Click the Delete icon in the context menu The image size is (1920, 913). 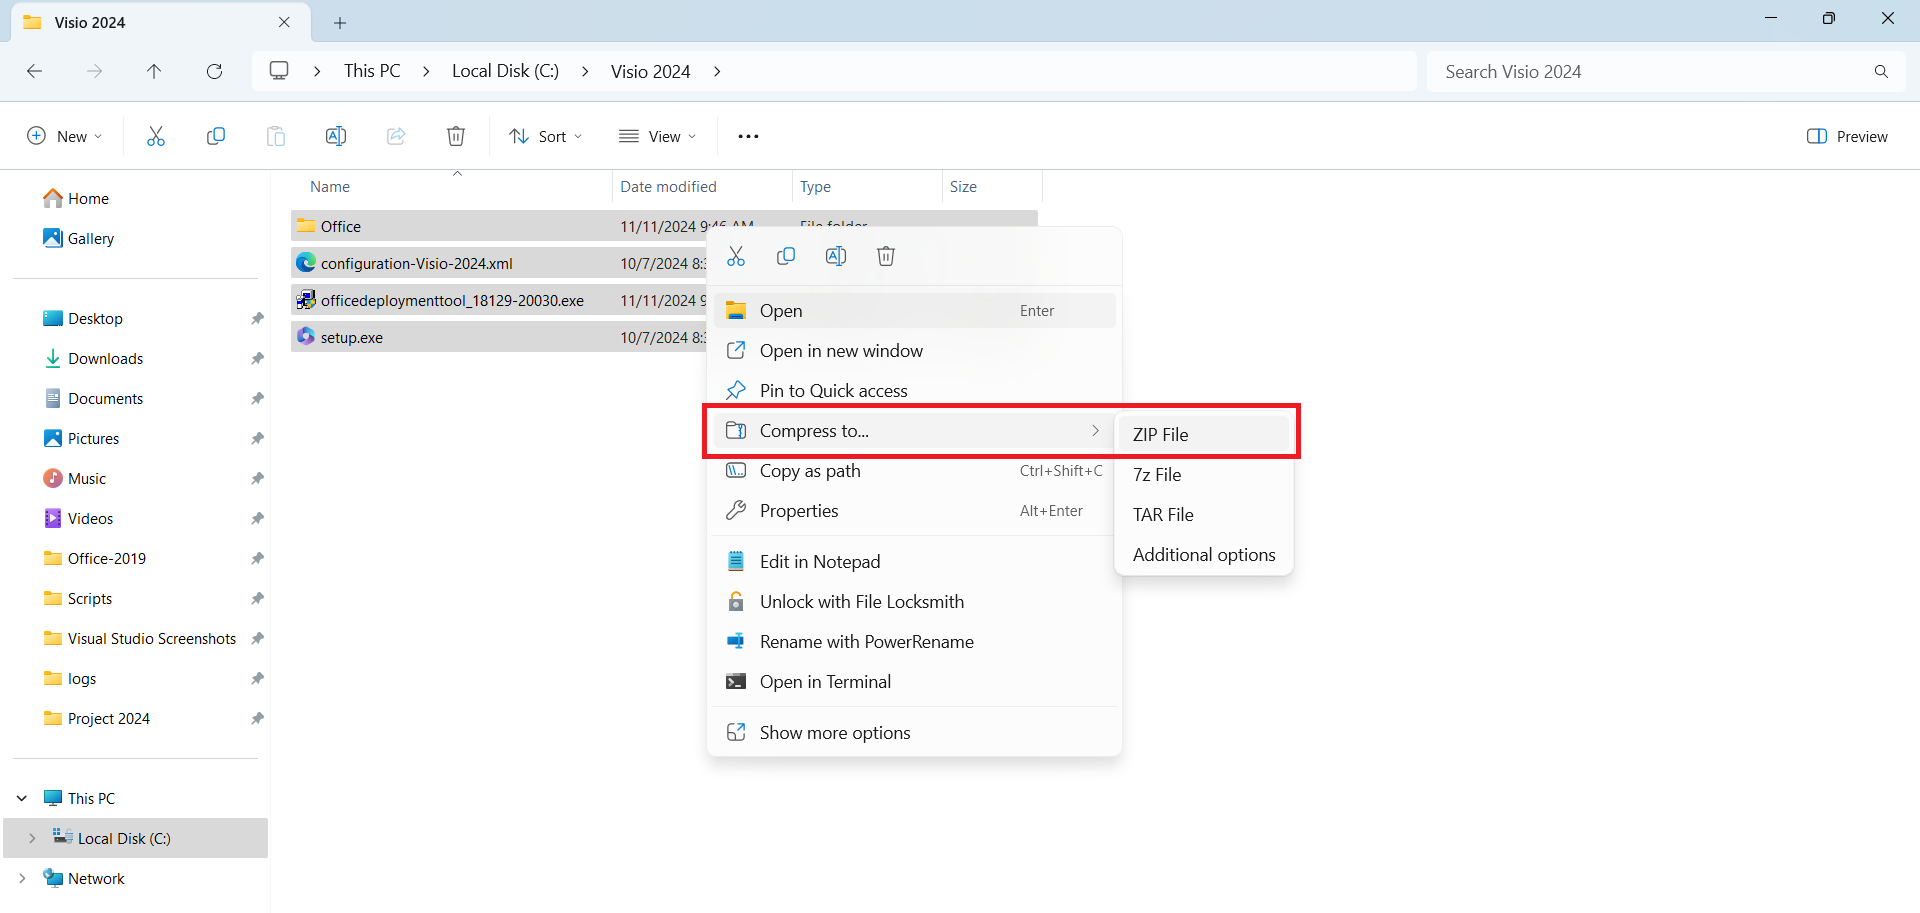pos(886,256)
